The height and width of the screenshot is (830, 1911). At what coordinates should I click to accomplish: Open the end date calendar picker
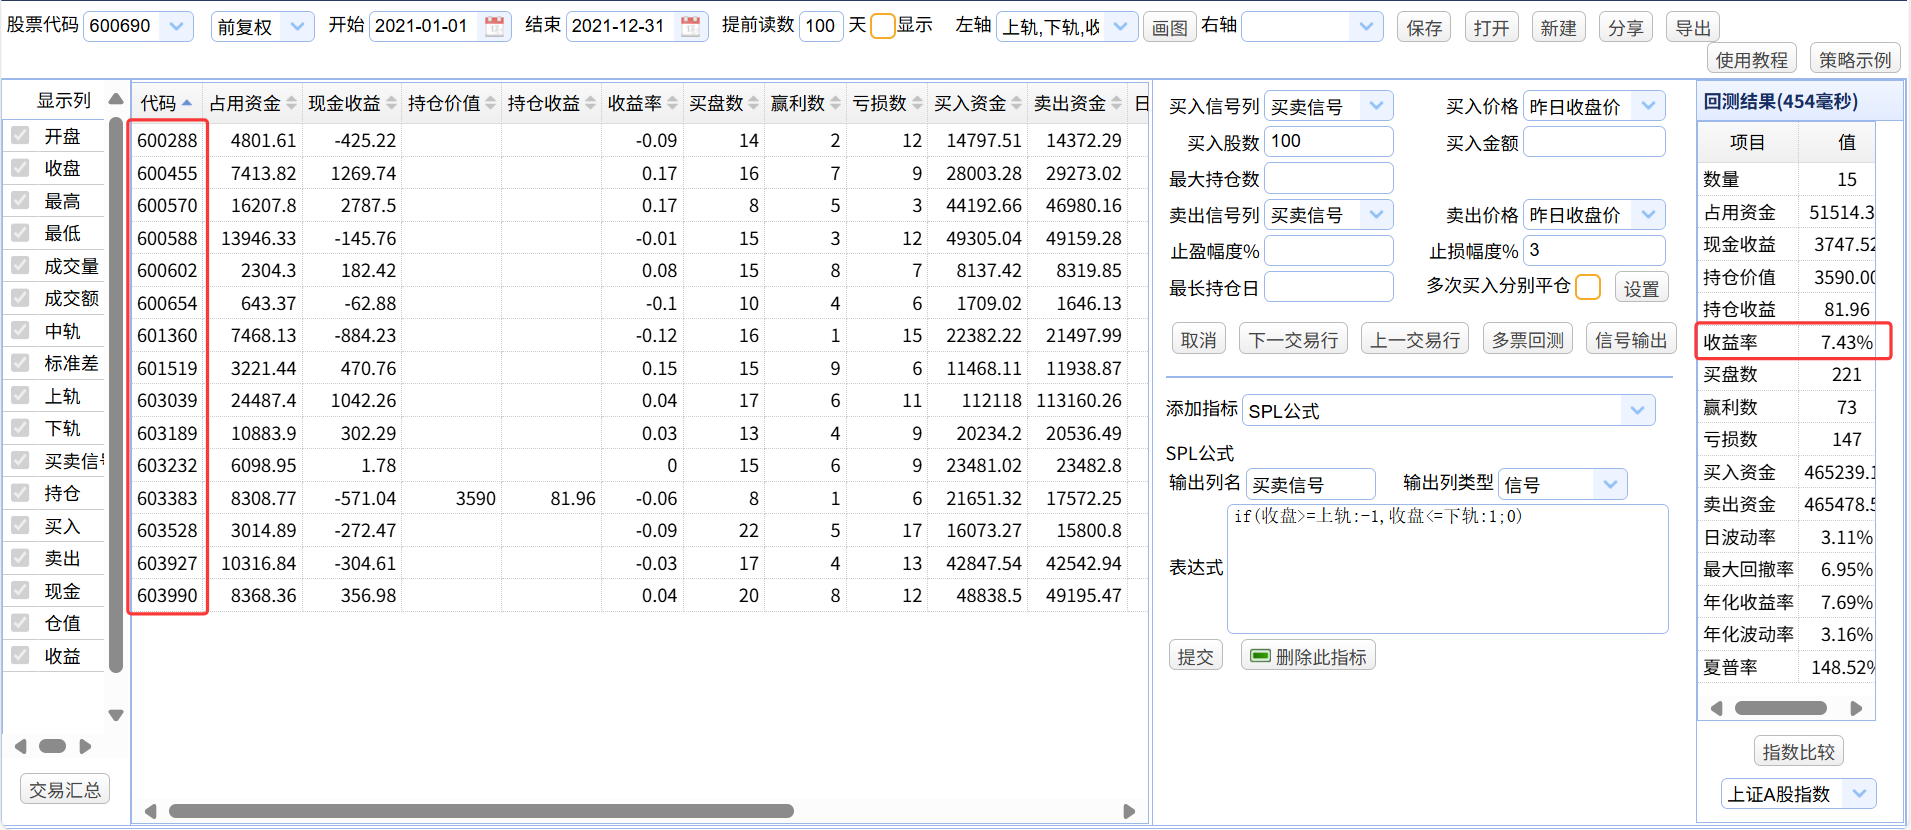pos(690,26)
